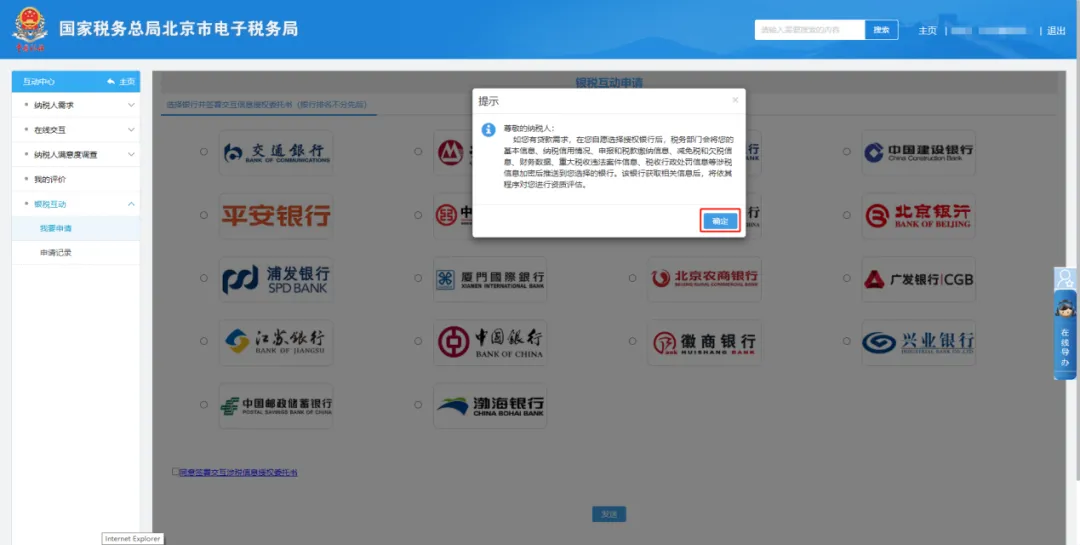Check the 同意签署交互涉税信息授权委托书 checkbox

[x=175, y=472]
